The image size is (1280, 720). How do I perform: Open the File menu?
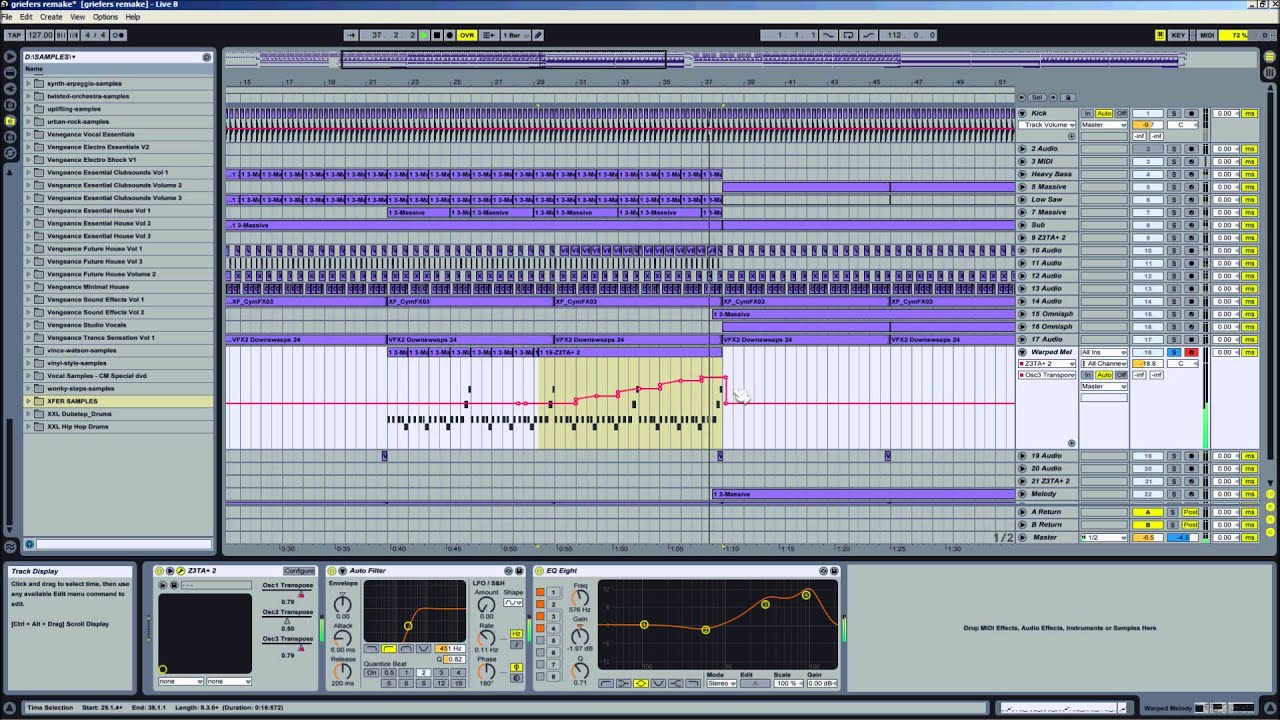[x=7, y=17]
